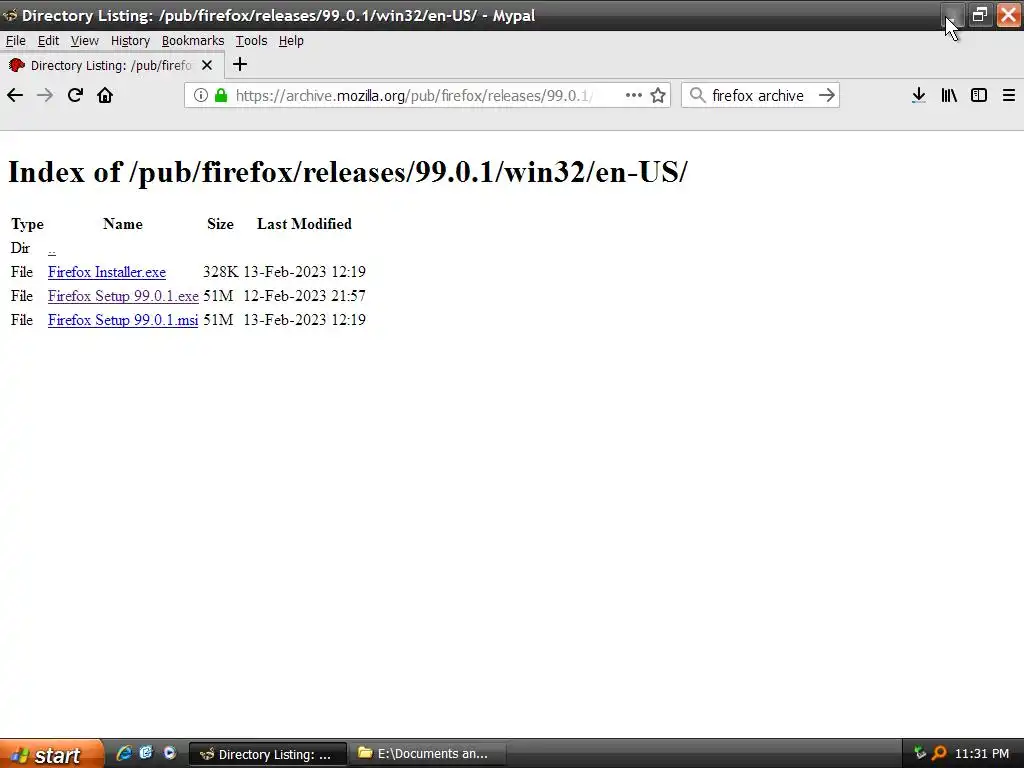This screenshot has width=1024, height=768.
Task: Open the downloads panel
Action: tap(919, 95)
